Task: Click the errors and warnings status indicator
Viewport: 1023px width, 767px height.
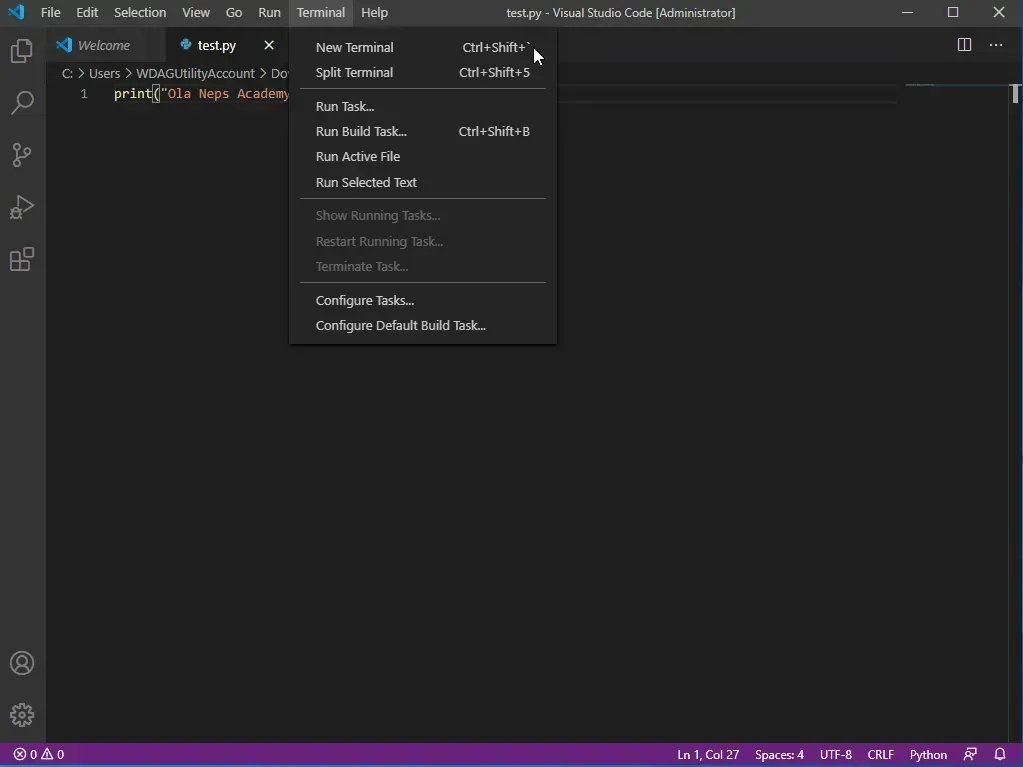Action: (x=39, y=755)
